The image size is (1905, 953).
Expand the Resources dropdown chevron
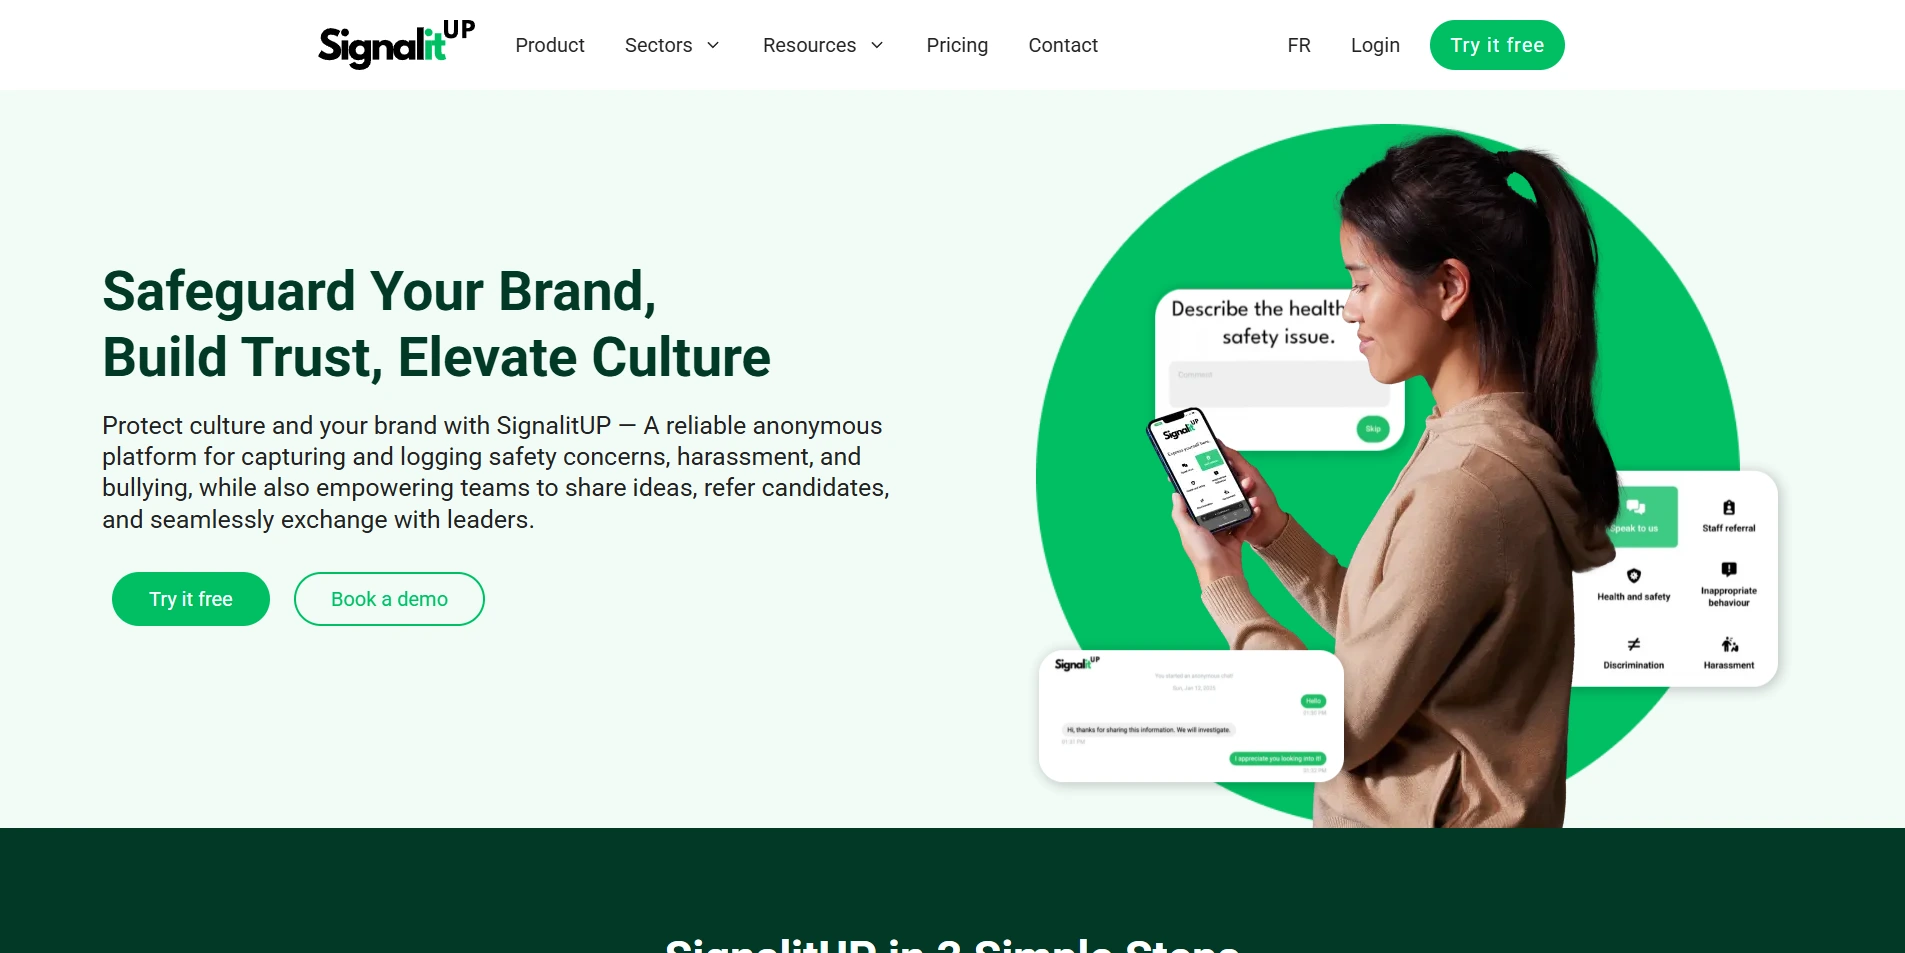coord(877,45)
